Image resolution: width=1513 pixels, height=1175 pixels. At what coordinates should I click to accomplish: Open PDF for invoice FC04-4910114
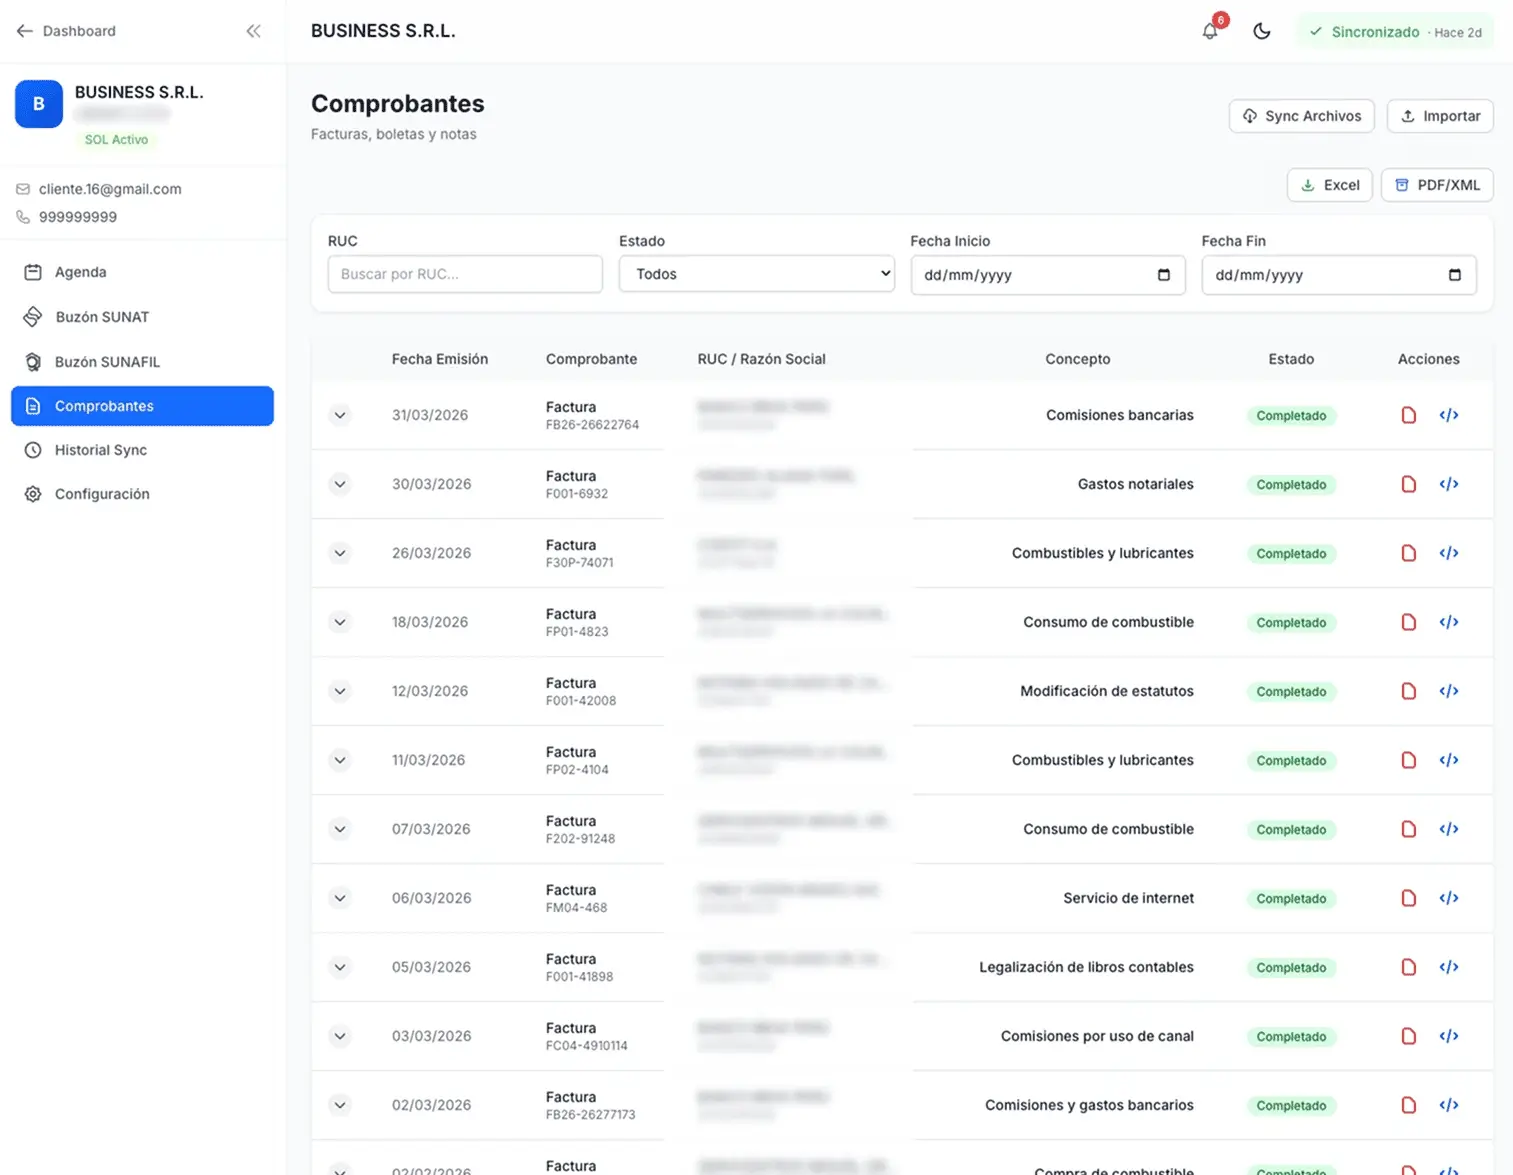click(1408, 1036)
